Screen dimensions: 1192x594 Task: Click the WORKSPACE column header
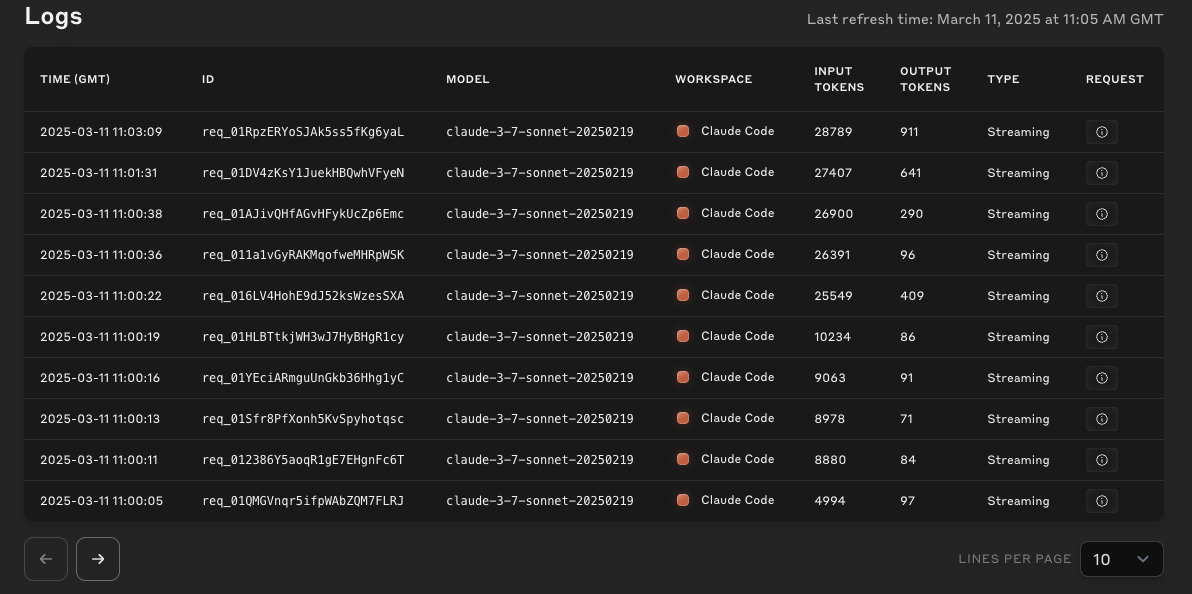(x=714, y=79)
